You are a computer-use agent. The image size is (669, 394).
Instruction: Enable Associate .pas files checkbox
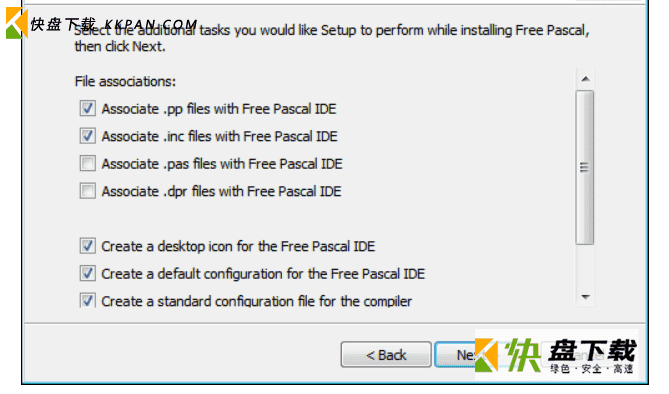[x=87, y=163]
